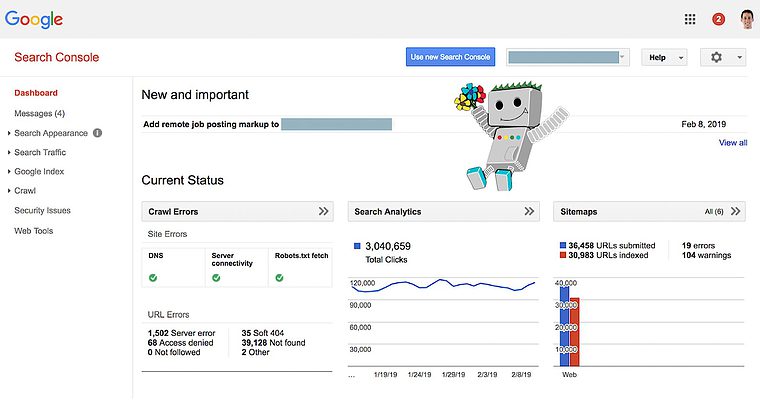Open the red notifications badge showing 2

718,19
